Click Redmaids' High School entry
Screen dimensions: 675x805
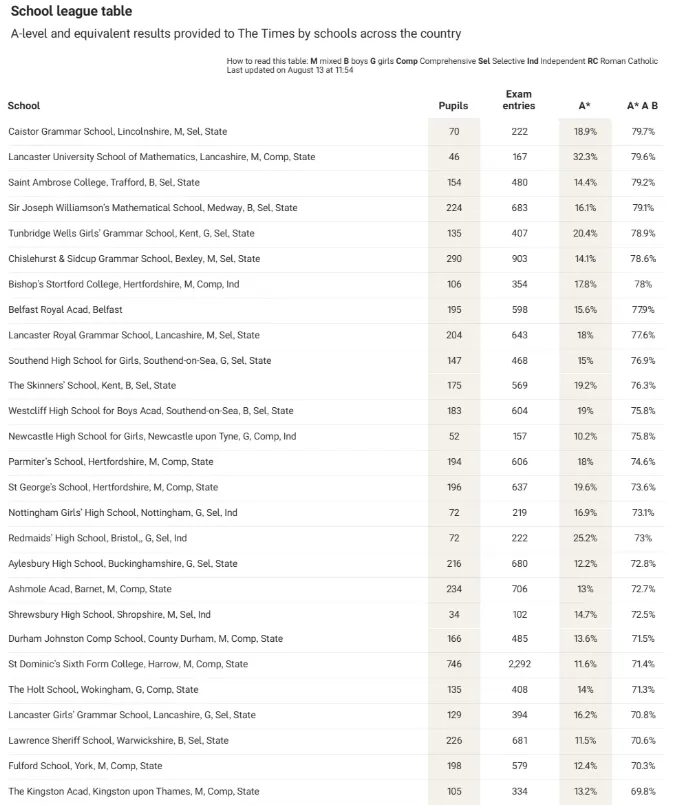point(98,538)
